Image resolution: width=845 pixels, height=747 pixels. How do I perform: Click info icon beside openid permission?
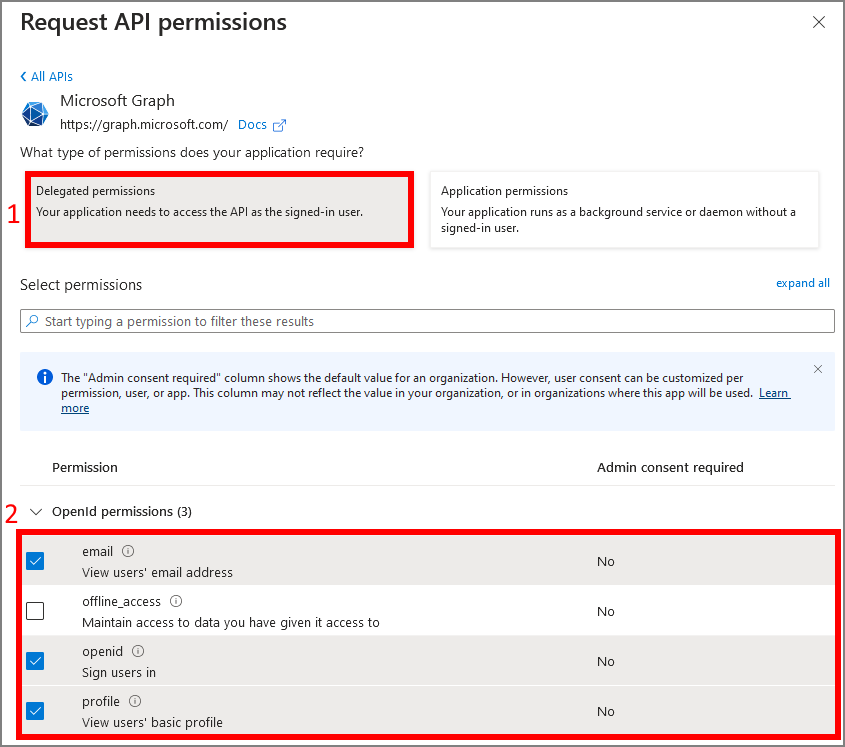(138, 651)
